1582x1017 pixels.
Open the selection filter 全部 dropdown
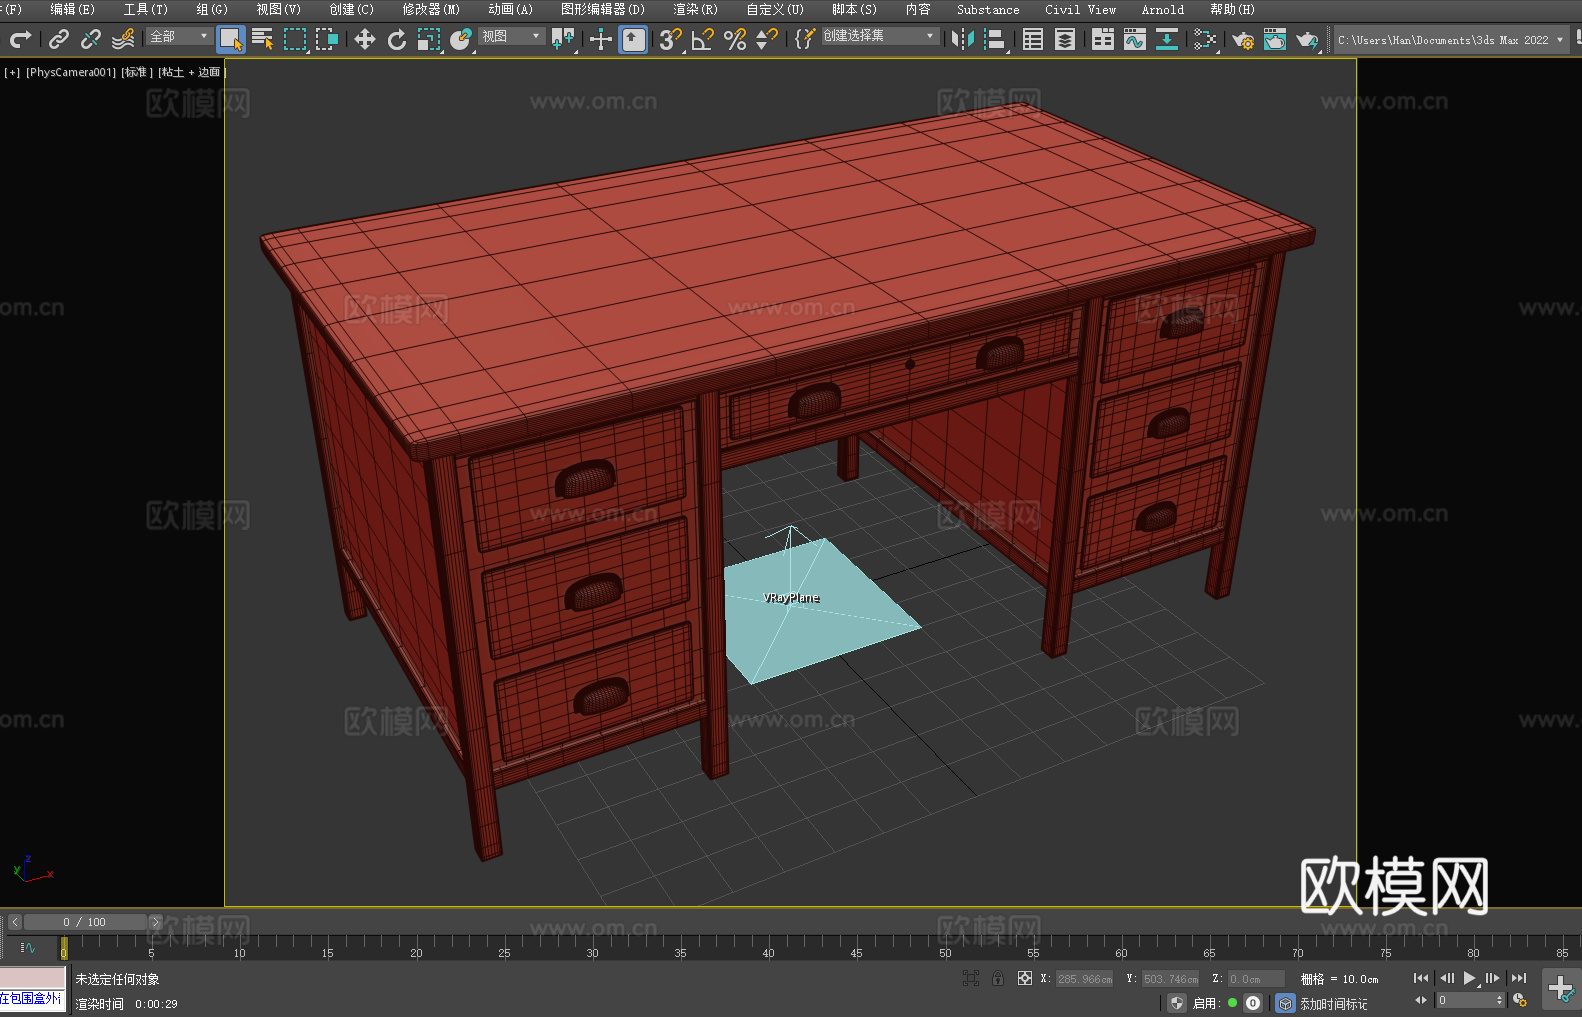tap(179, 36)
